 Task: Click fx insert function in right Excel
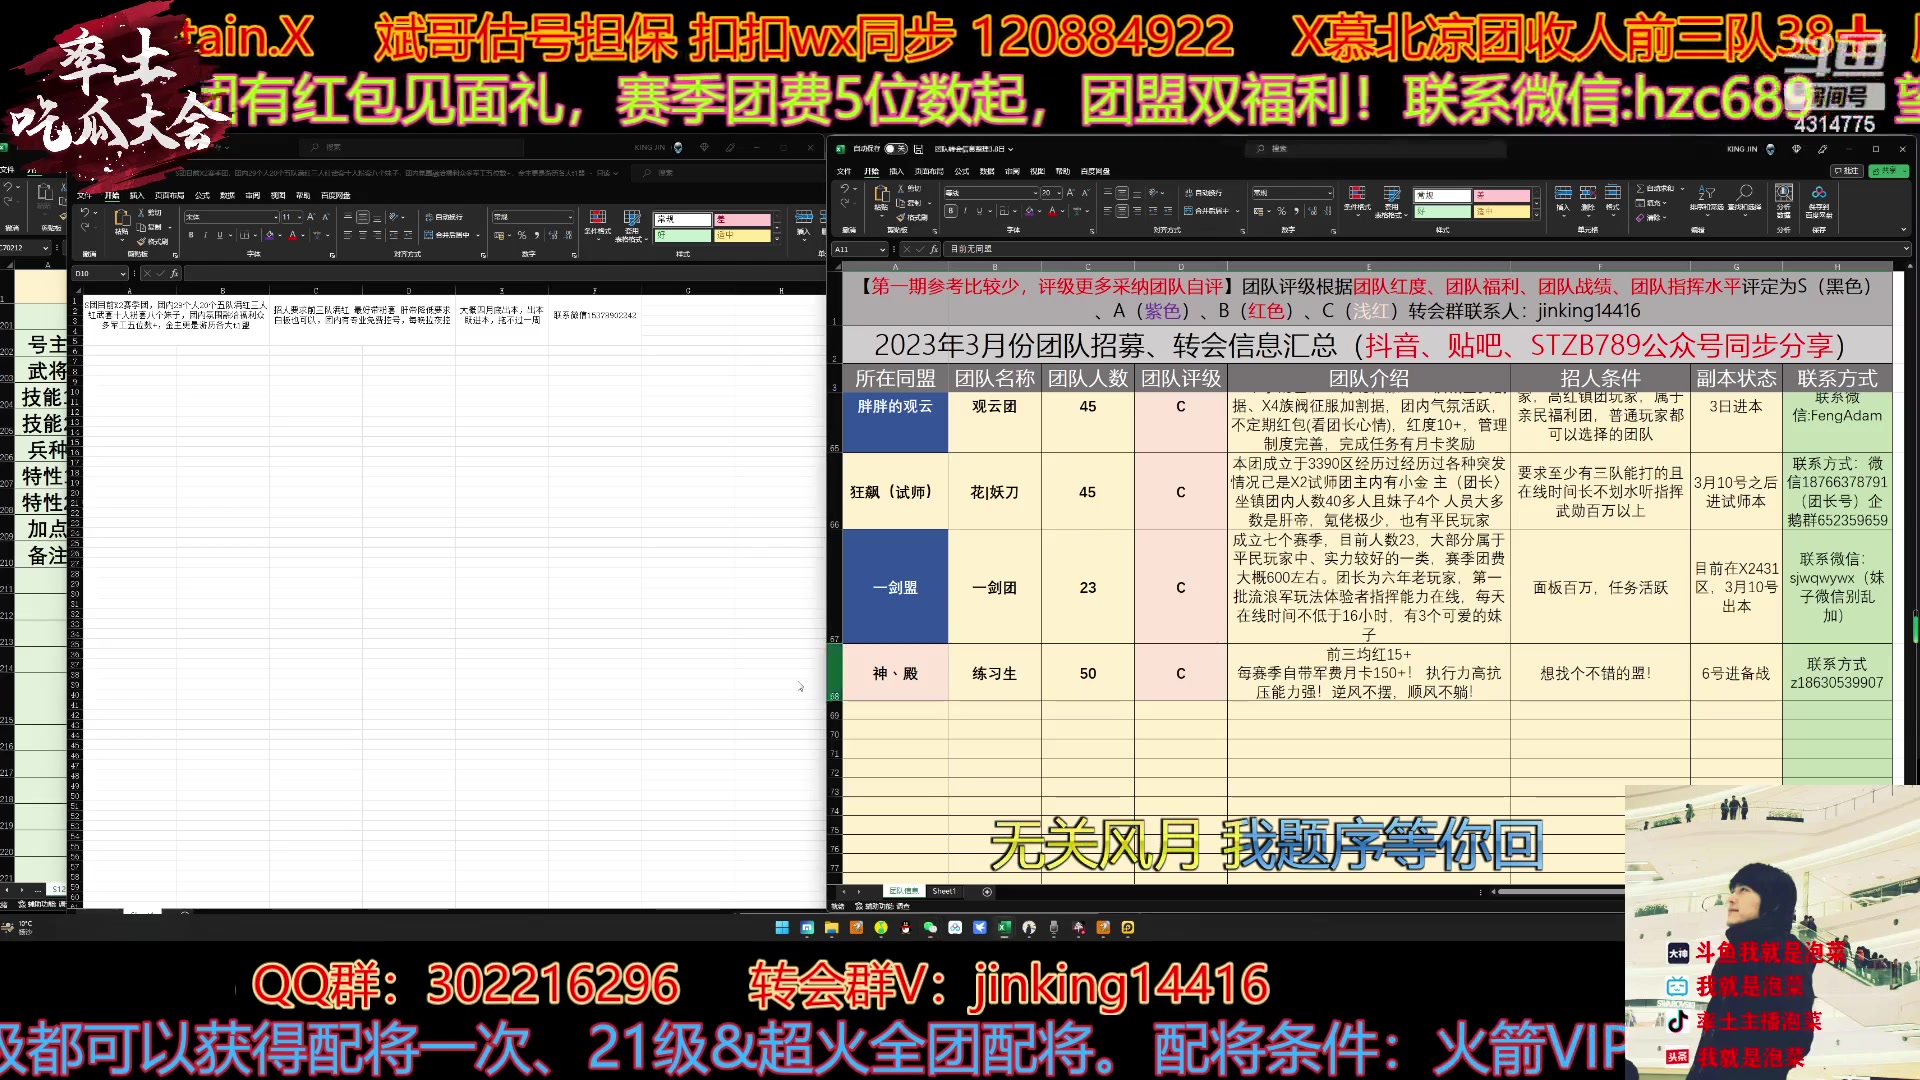pyautogui.click(x=934, y=249)
